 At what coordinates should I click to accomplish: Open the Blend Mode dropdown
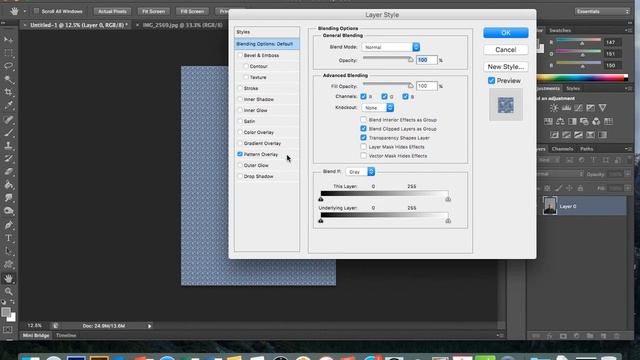(x=391, y=47)
